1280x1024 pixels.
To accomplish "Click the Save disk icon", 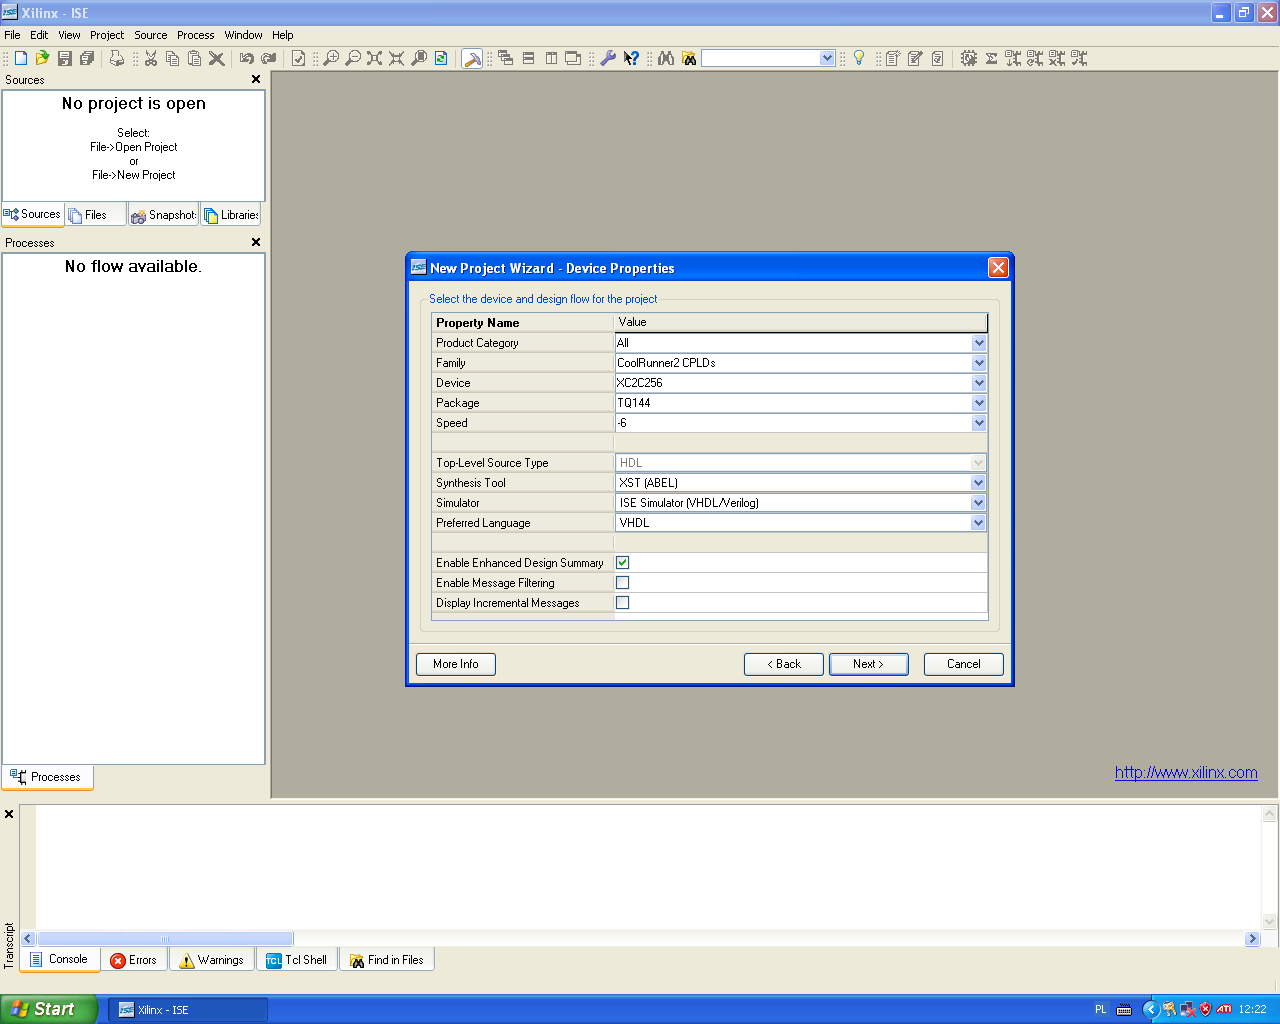I will point(65,58).
